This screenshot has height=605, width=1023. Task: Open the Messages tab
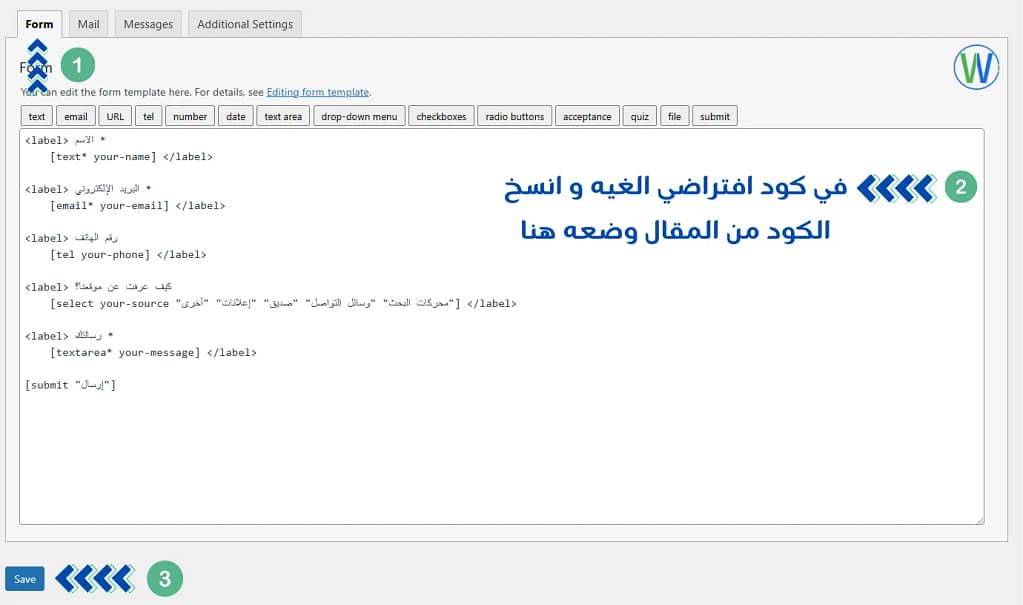click(x=147, y=24)
